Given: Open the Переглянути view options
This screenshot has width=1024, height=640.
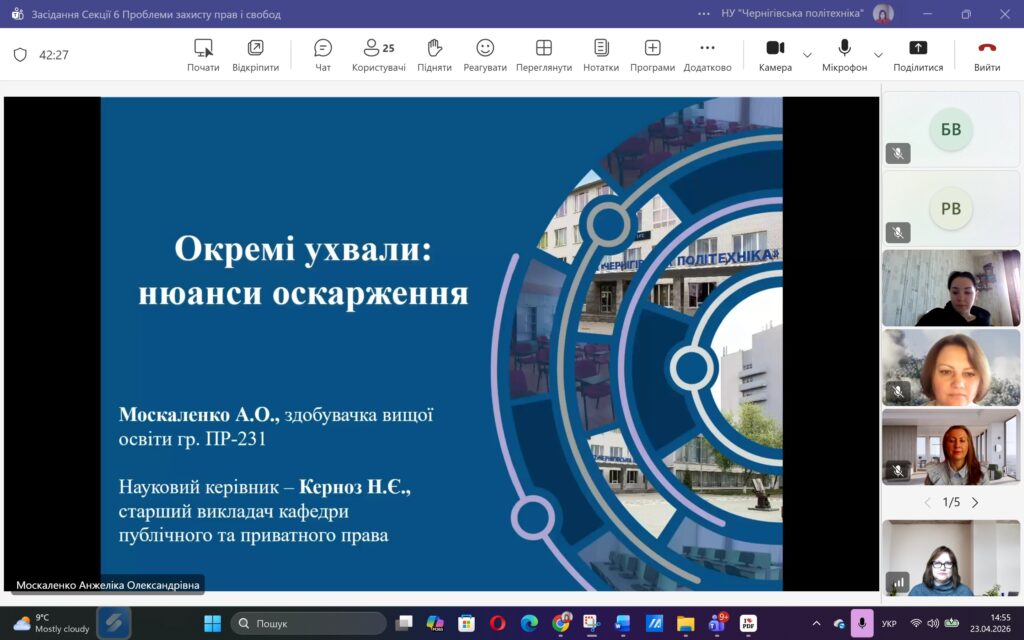Looking at the screenshot, I should click(x=544, y=55).
